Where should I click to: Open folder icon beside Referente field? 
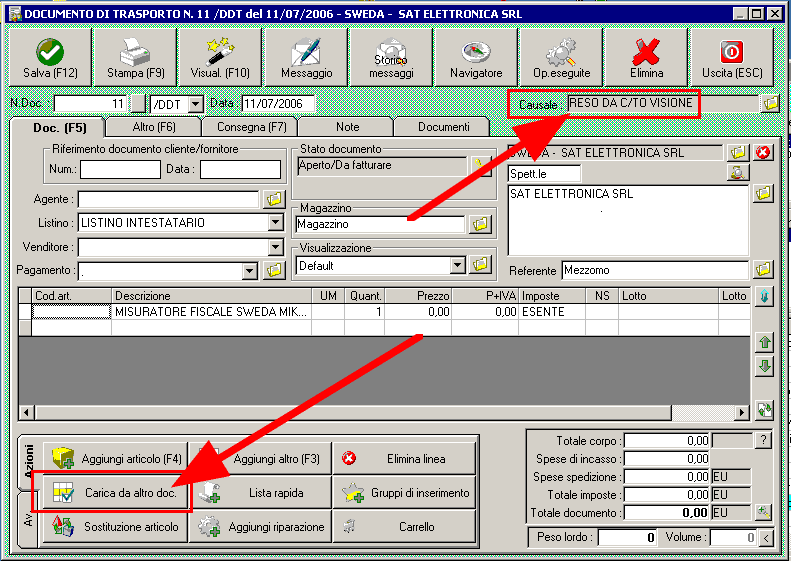(x=763, y=269)
